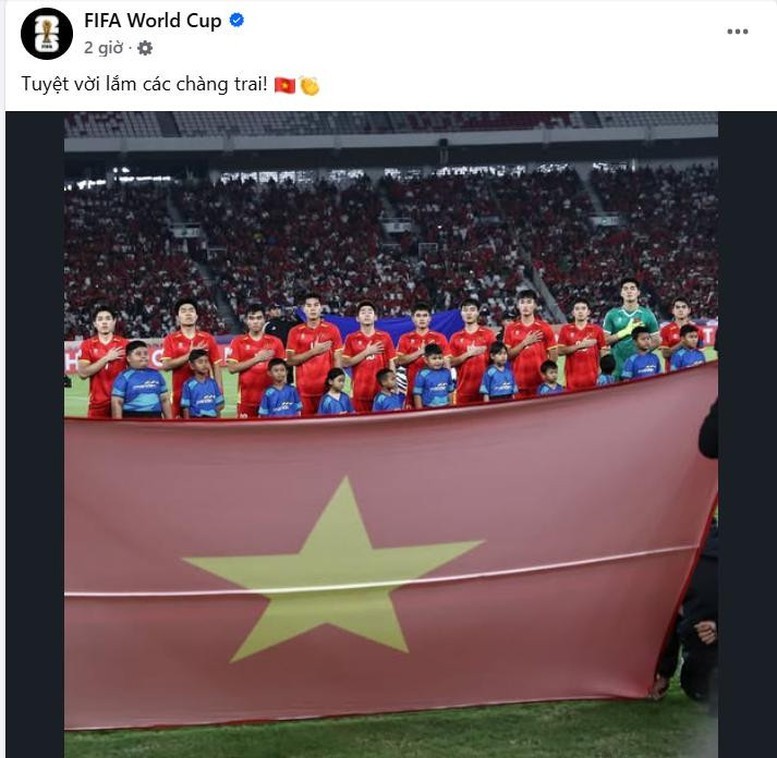Click the dark margin left of photo
This screenshot has height=758, width=777.
coord(35,434)
